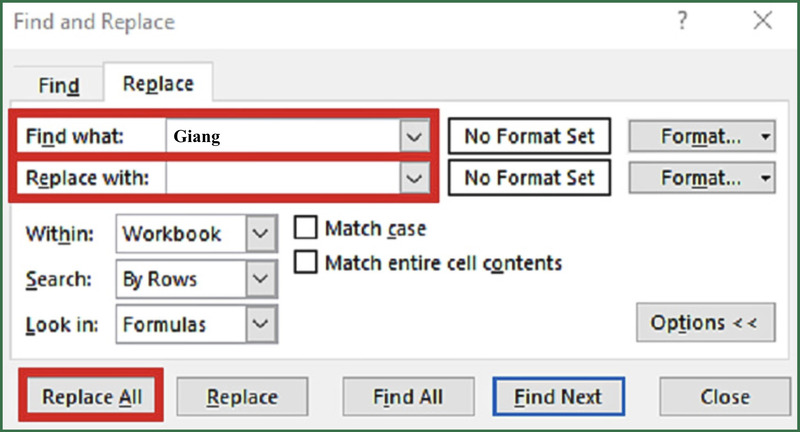
Task: Open the Look in Formulas dropdown
Action: coord(260,324)
